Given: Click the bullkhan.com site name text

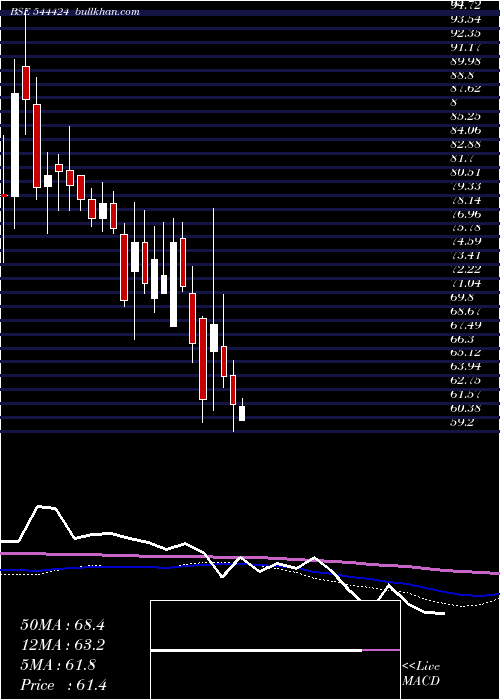Looking at the screenshot, I should point(107,12).
